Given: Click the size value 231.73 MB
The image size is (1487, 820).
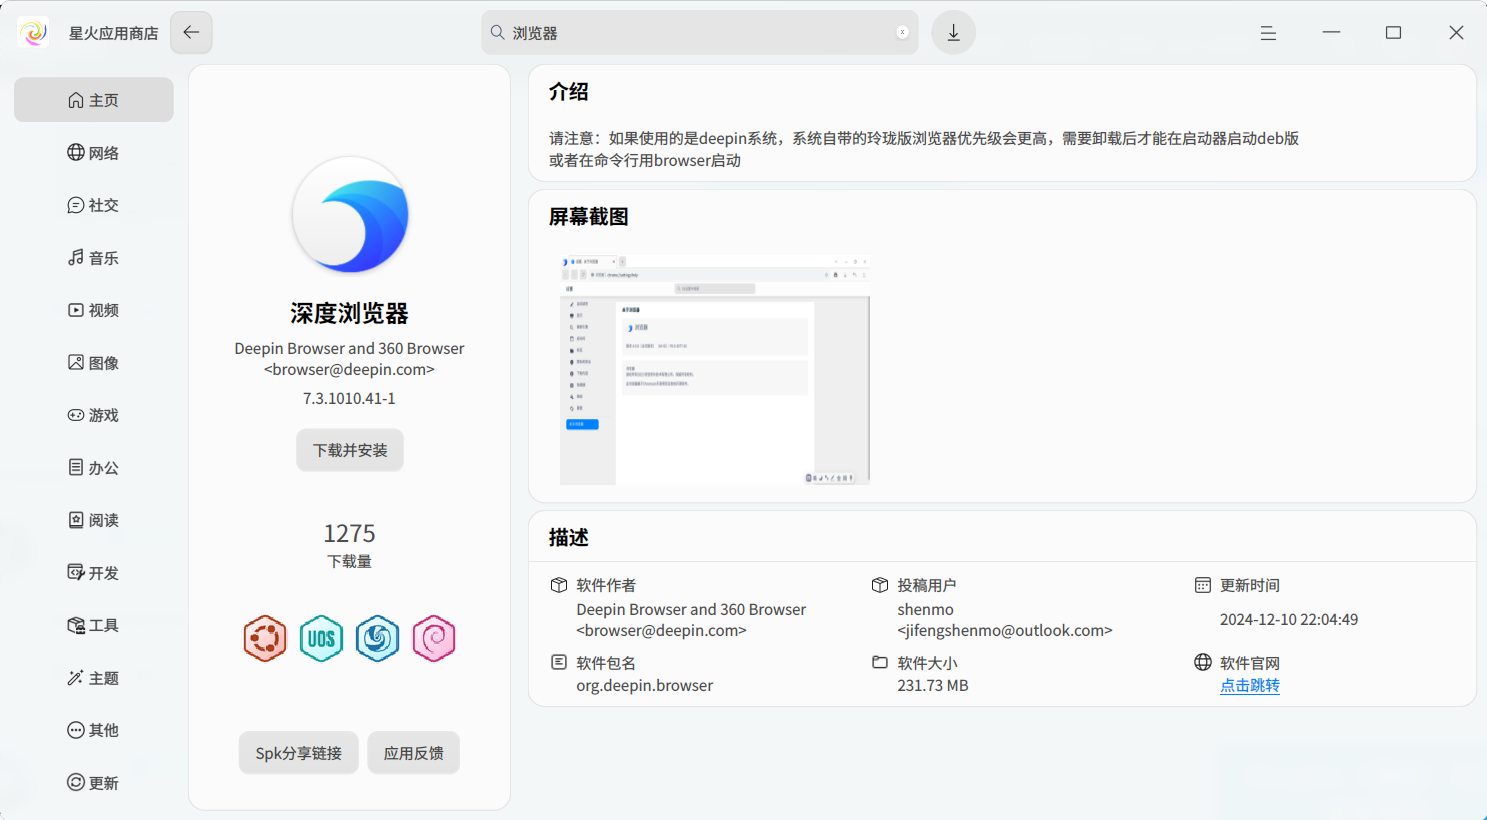Looking at the screenshot, I should 933,685.
